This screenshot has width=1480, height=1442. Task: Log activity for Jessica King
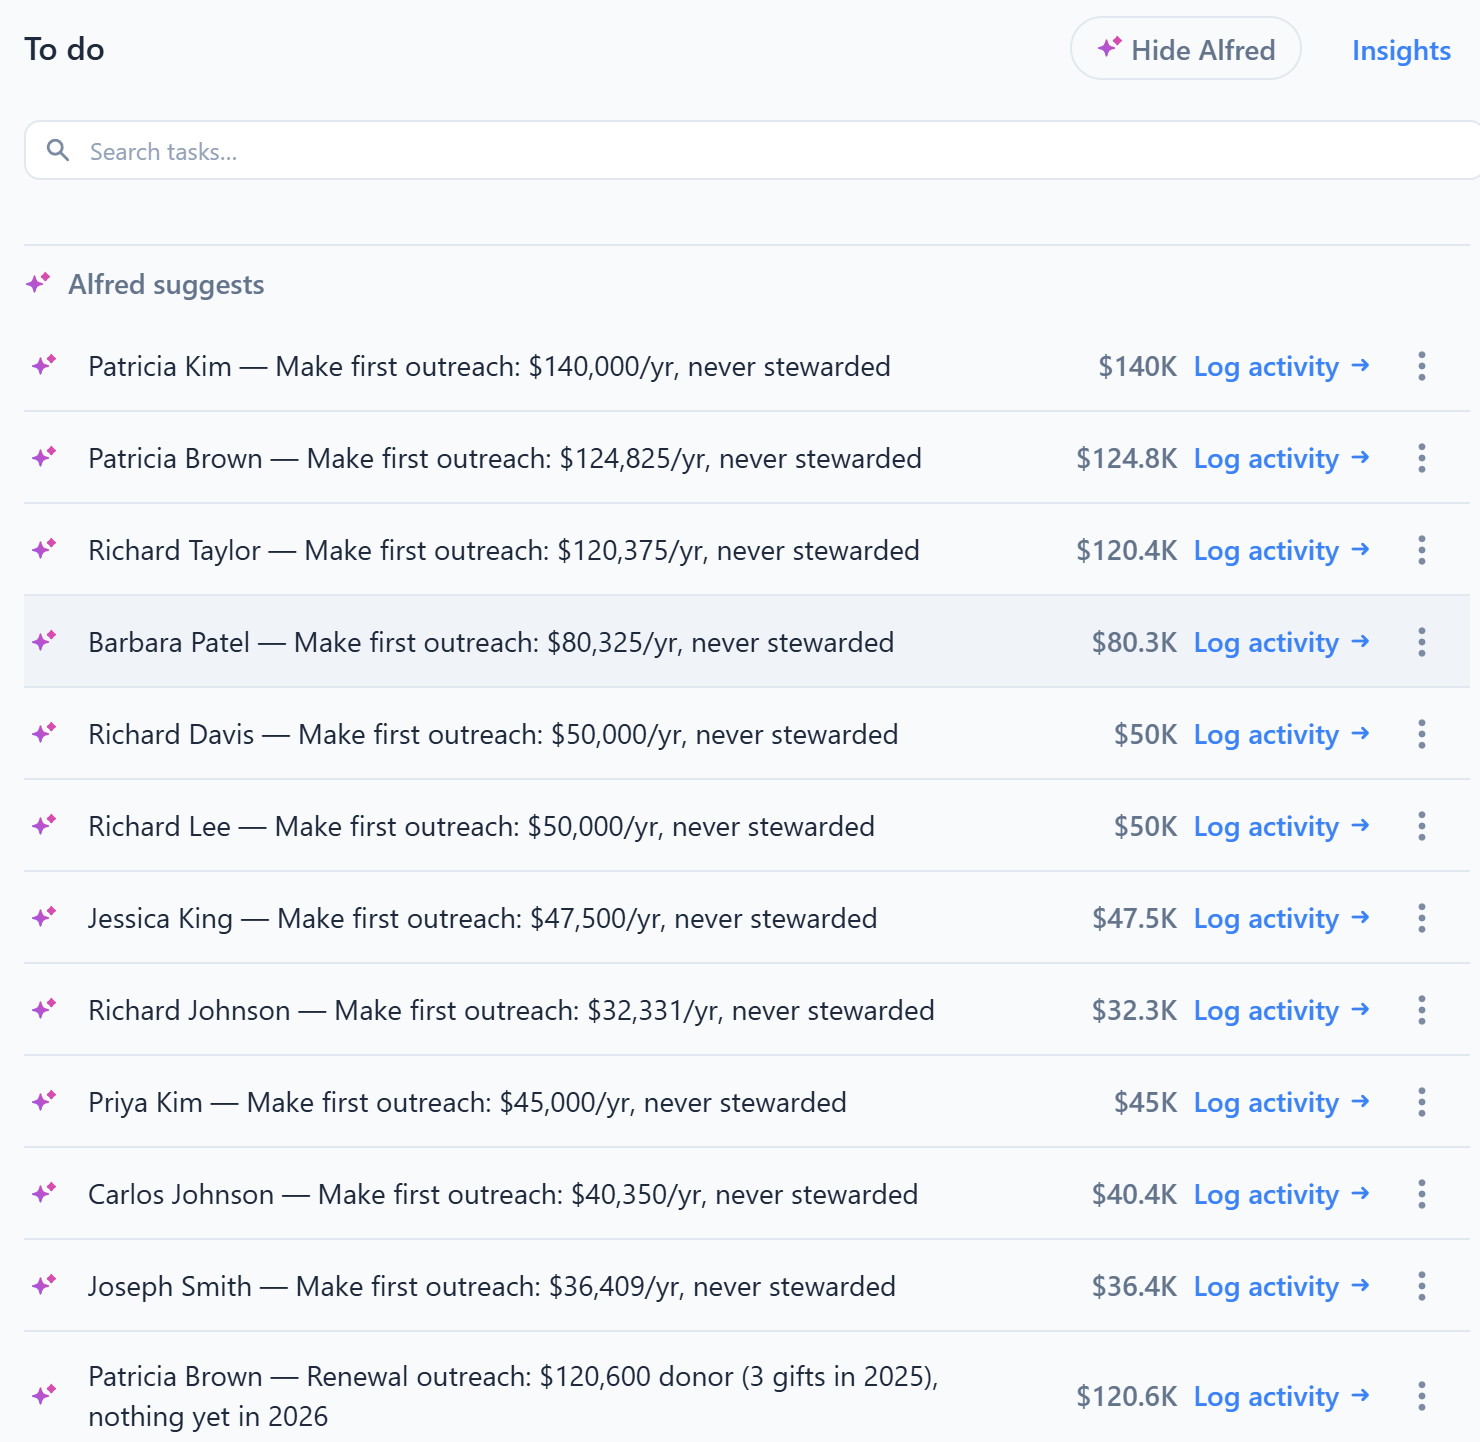[1281, 919]
